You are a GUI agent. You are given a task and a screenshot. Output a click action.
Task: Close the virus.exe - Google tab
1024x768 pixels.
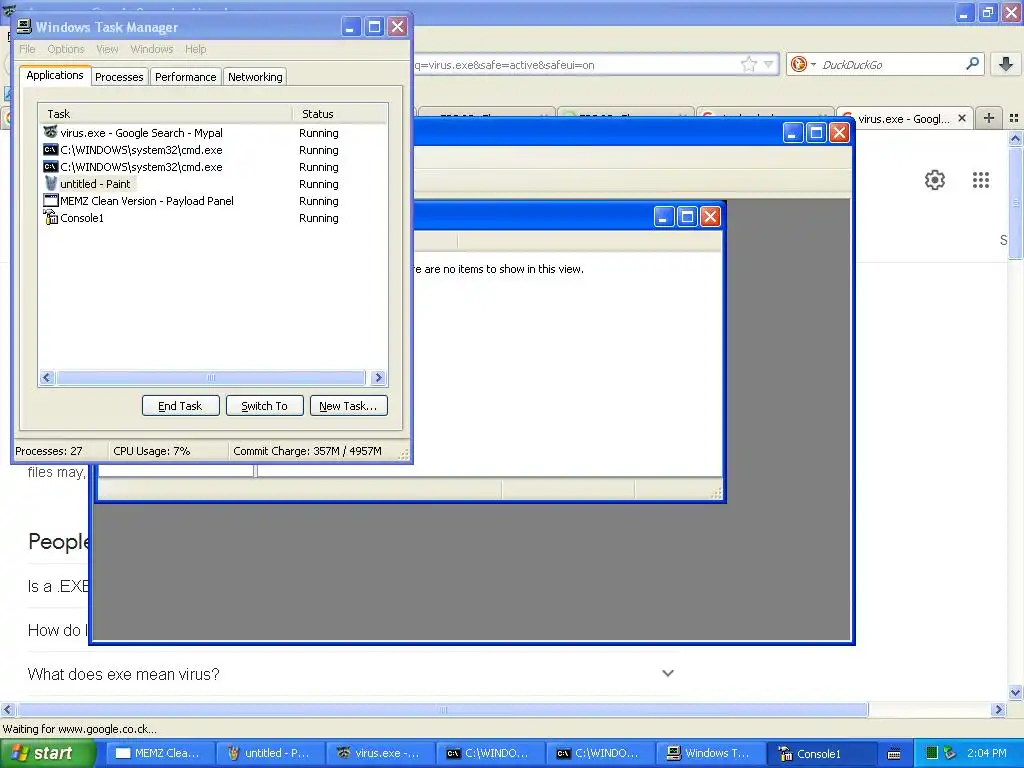(962, 118)
